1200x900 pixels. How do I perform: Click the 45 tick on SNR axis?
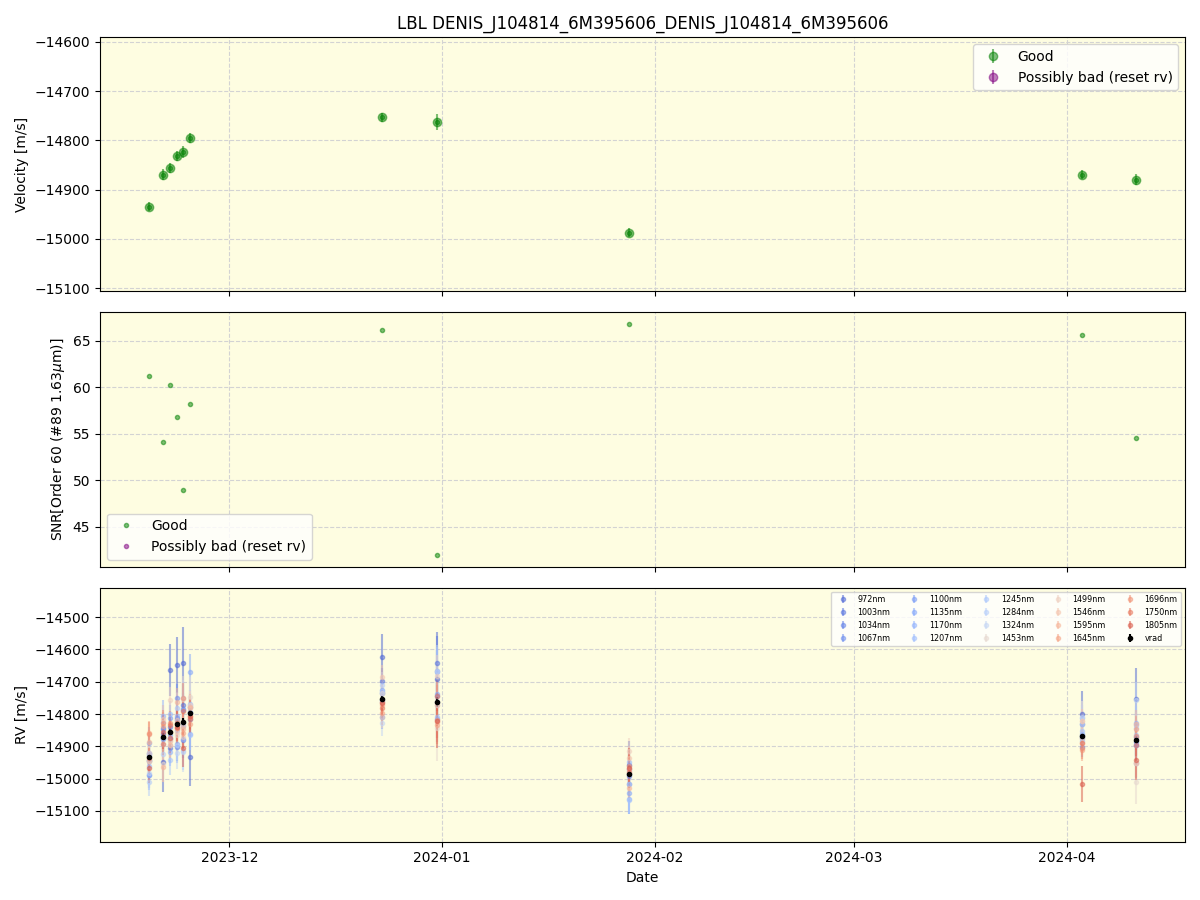83,527
